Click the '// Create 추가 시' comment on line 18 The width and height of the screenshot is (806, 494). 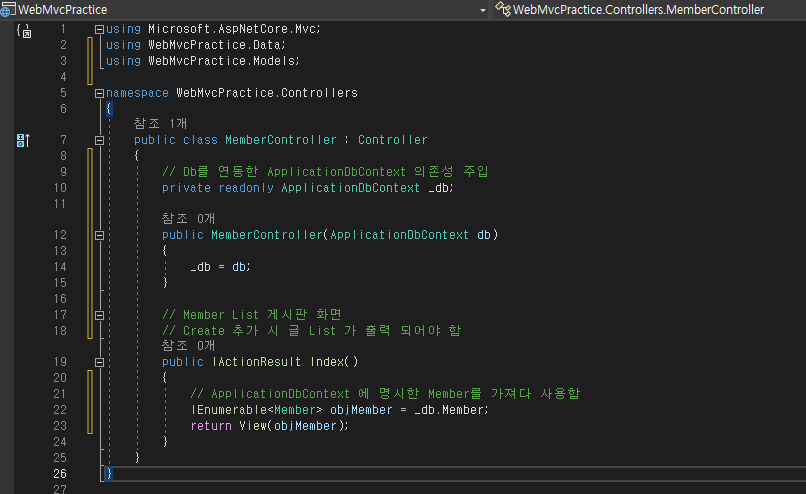pyautogui.click(x=312, y=330)
